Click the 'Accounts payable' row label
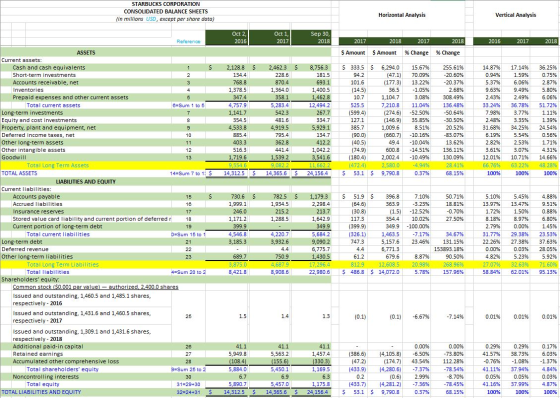The image size is (560, 398). pyautogui.click(x=36, y=196)
